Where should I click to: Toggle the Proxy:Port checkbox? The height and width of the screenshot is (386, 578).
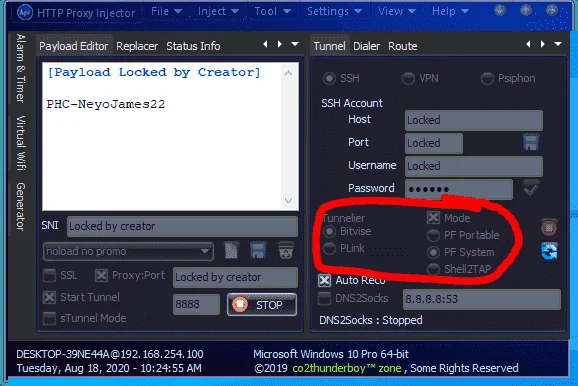(101, 275)
